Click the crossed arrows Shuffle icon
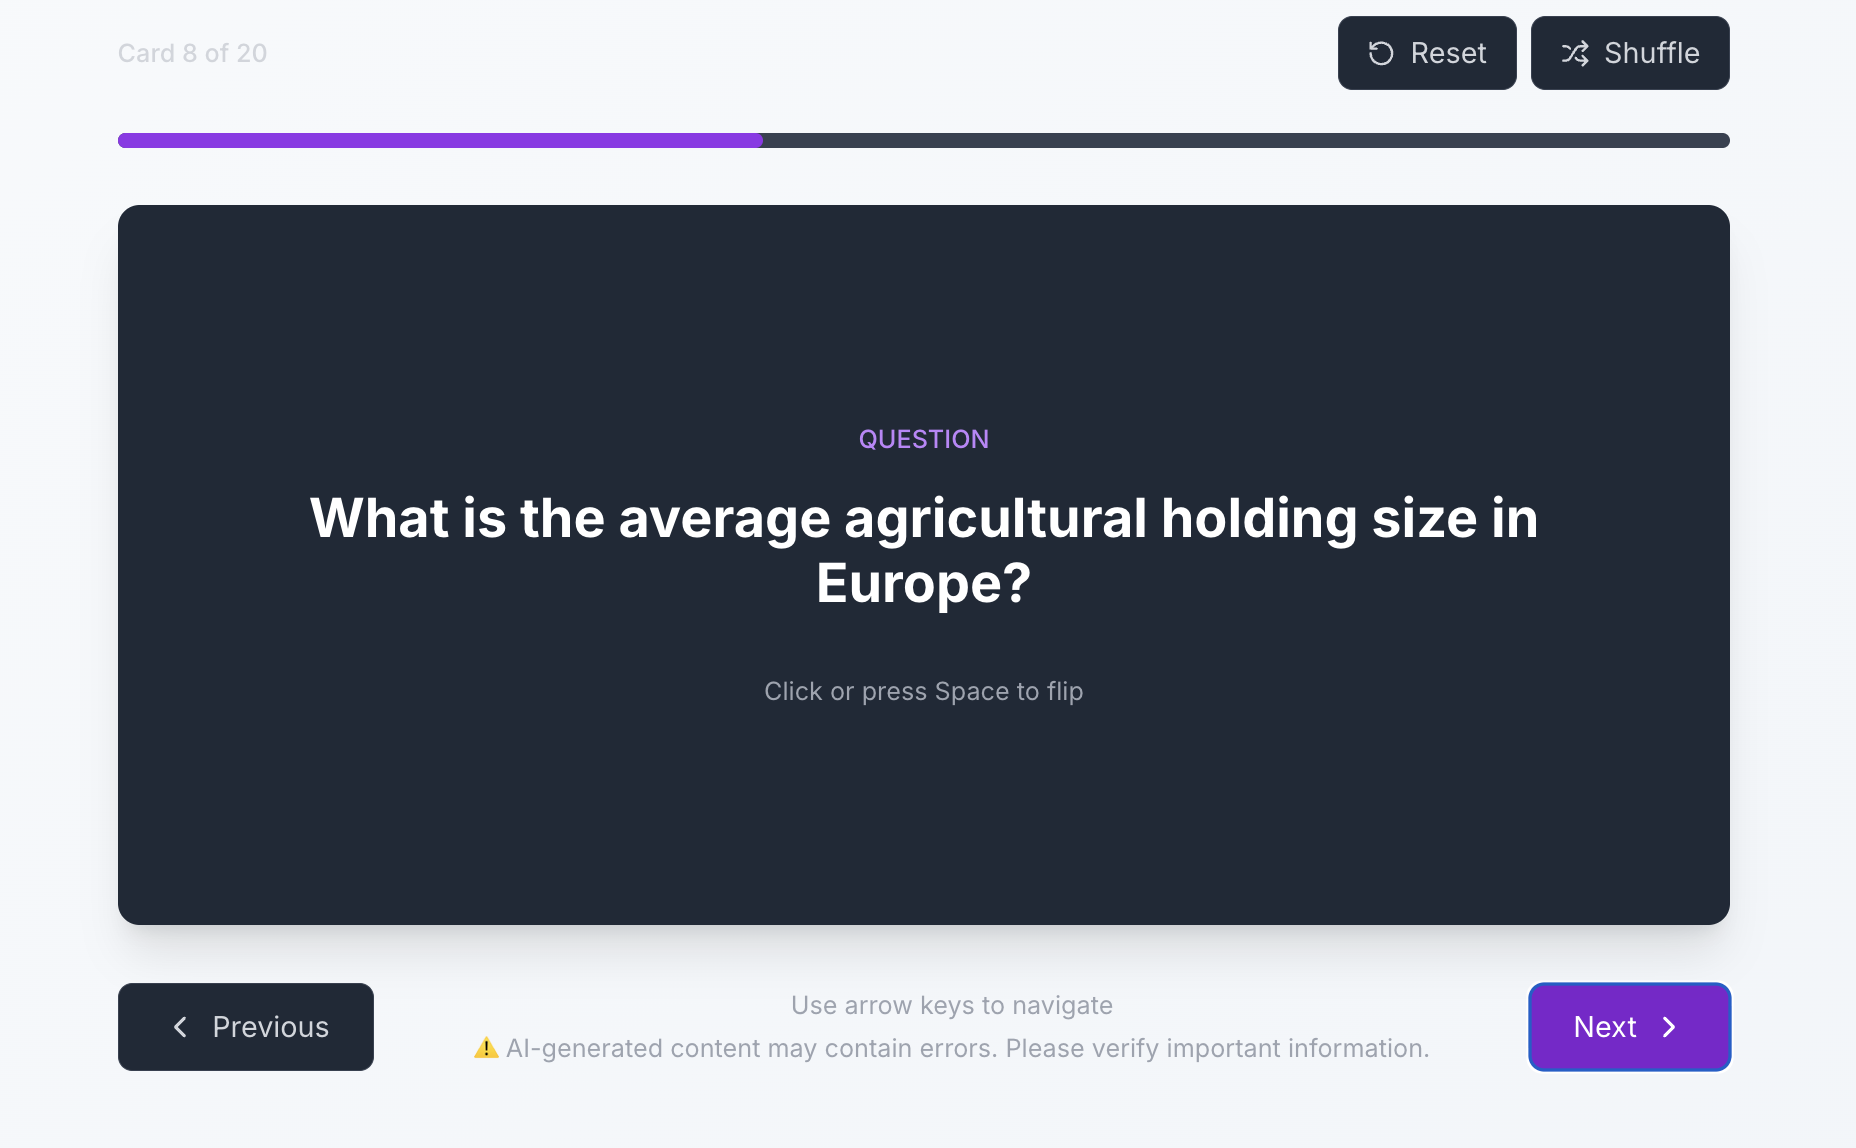The height and width of the screenshot is (1148, 1856). coord(1575,53)
